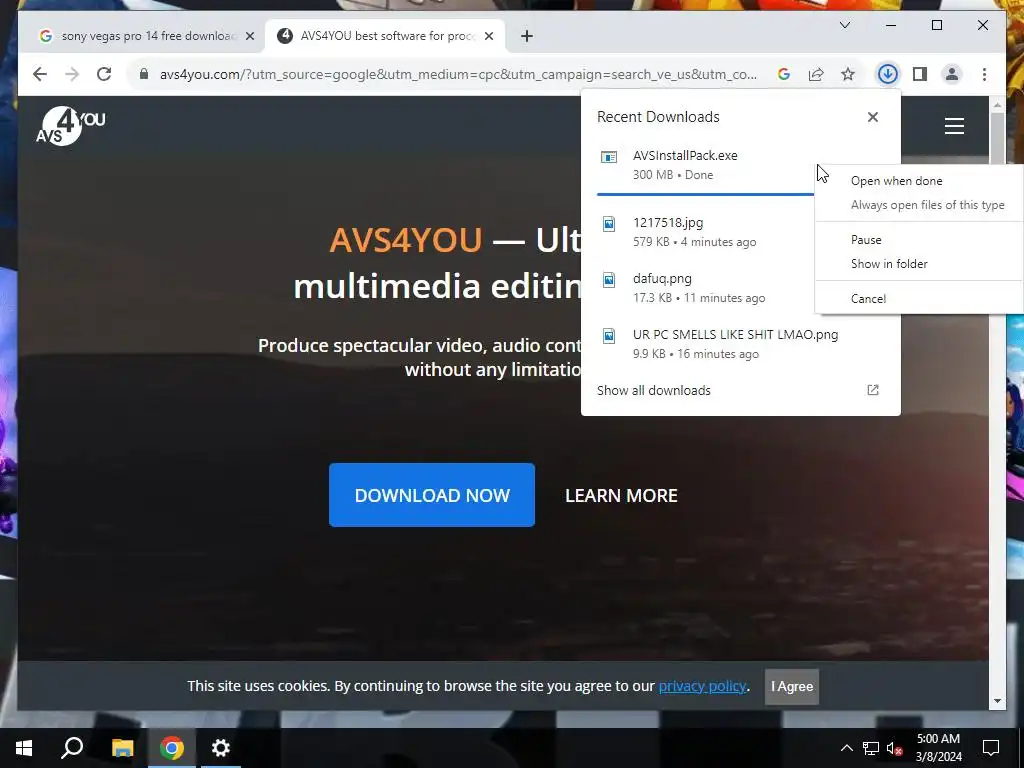
Task: Click the Google icon in the address bar
Action: point(784,74)
